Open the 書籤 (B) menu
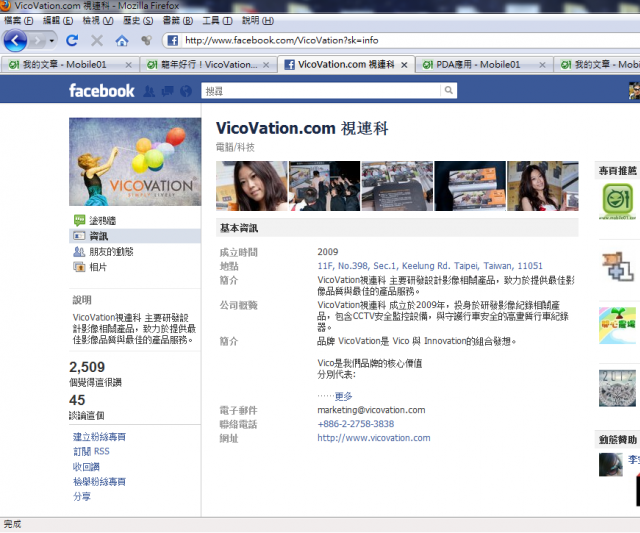This screenshot has width=640, height=533. coord(178,21)
